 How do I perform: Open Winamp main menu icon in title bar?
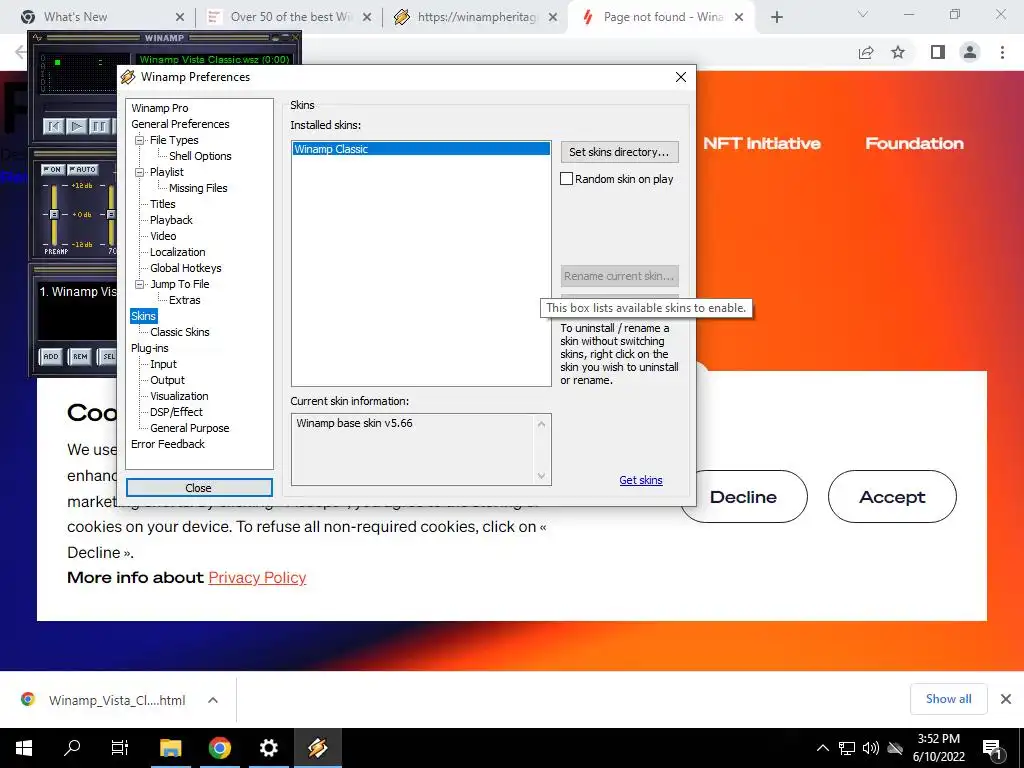[37, 38]
